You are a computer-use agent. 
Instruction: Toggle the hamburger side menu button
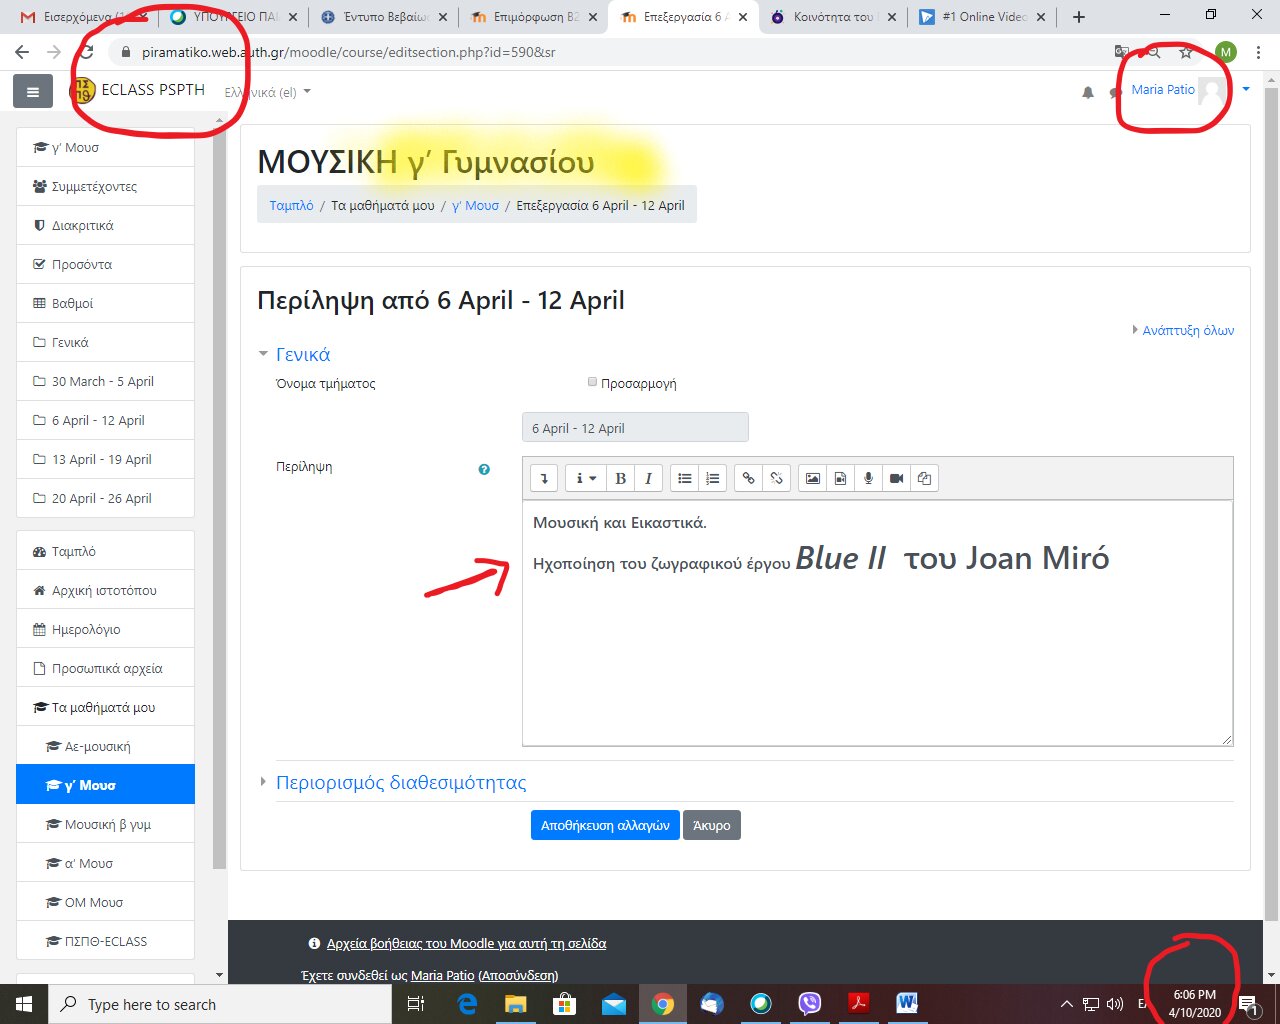[x=33, y=91]
